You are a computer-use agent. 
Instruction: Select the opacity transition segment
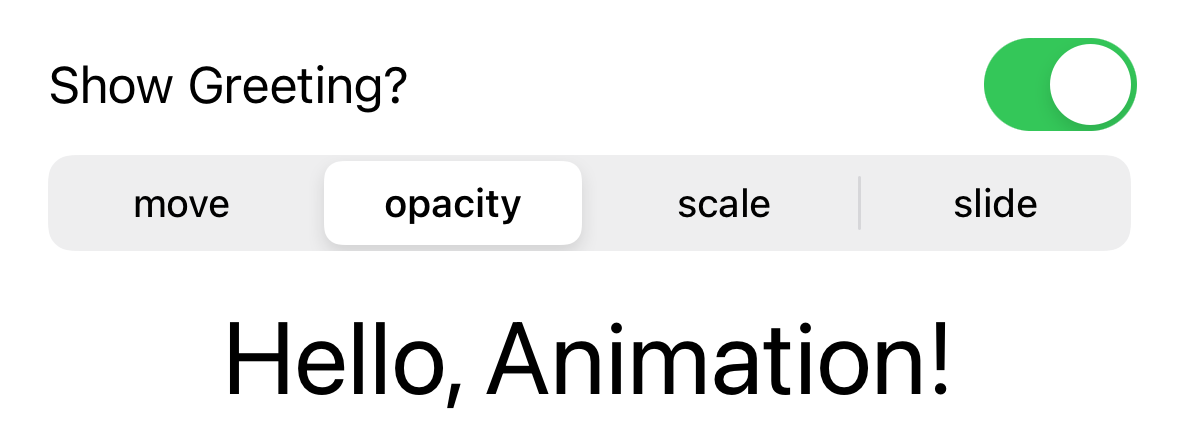[x=453, y=204]
